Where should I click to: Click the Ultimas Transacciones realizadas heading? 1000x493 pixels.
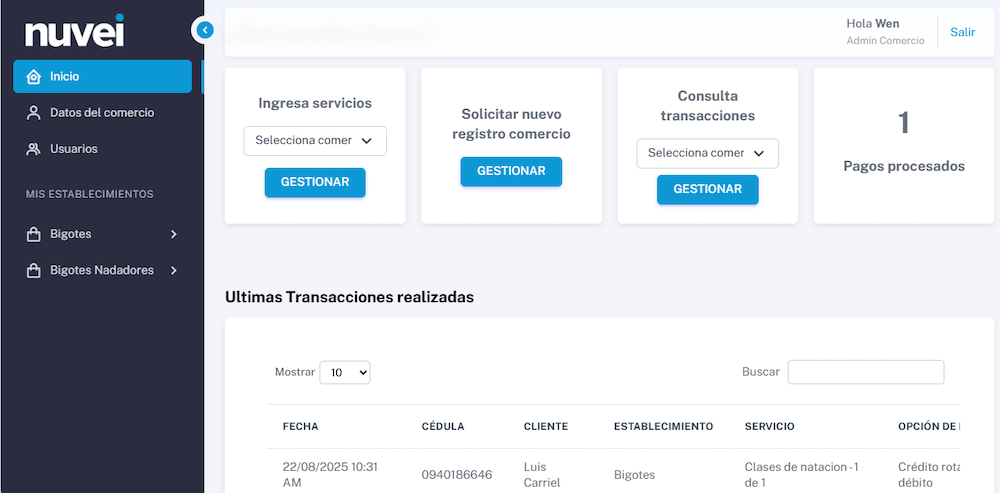click(x=349, y=297)
